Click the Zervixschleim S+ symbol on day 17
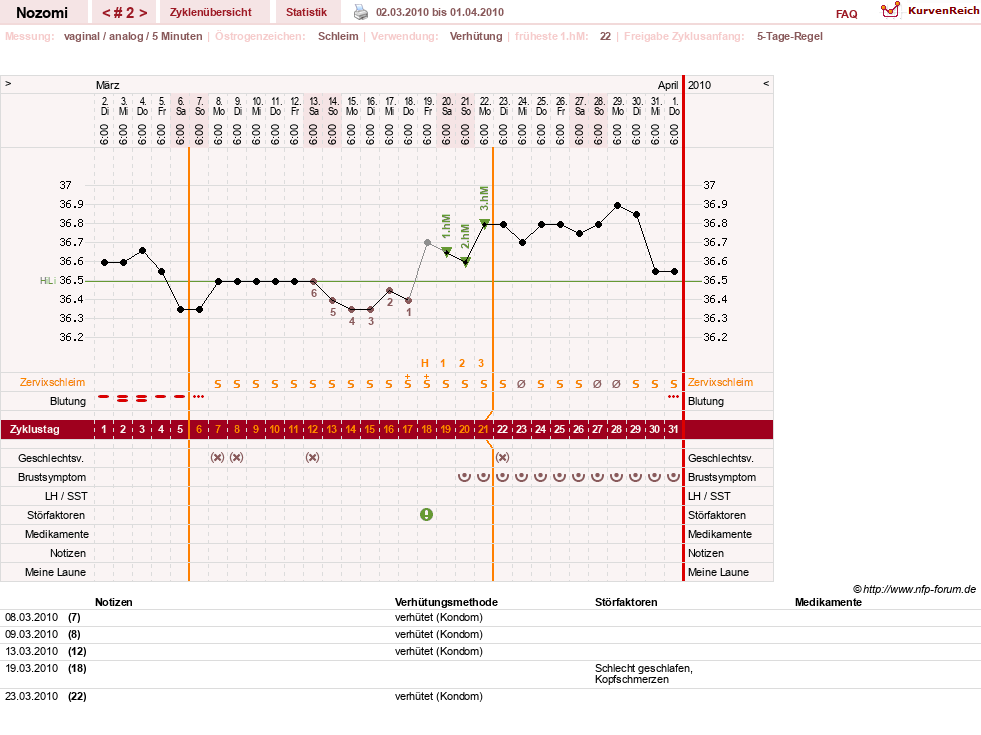This screenshot has height=735, width=981. tap(407, 382)
